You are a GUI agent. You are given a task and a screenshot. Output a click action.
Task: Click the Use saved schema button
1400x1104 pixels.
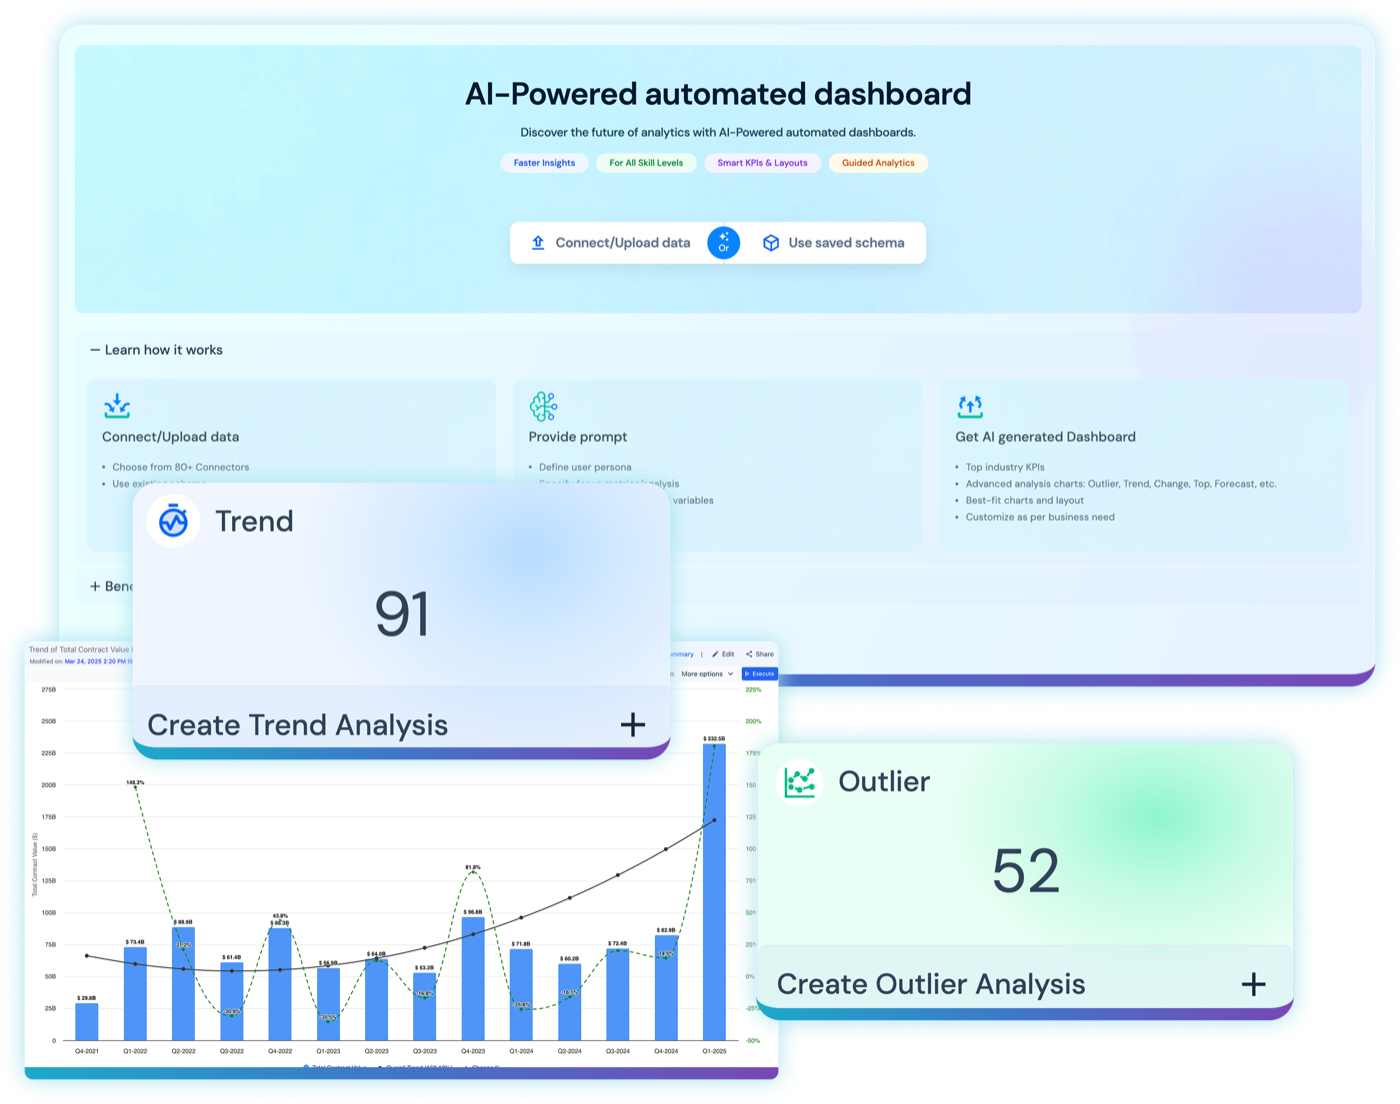834,243
